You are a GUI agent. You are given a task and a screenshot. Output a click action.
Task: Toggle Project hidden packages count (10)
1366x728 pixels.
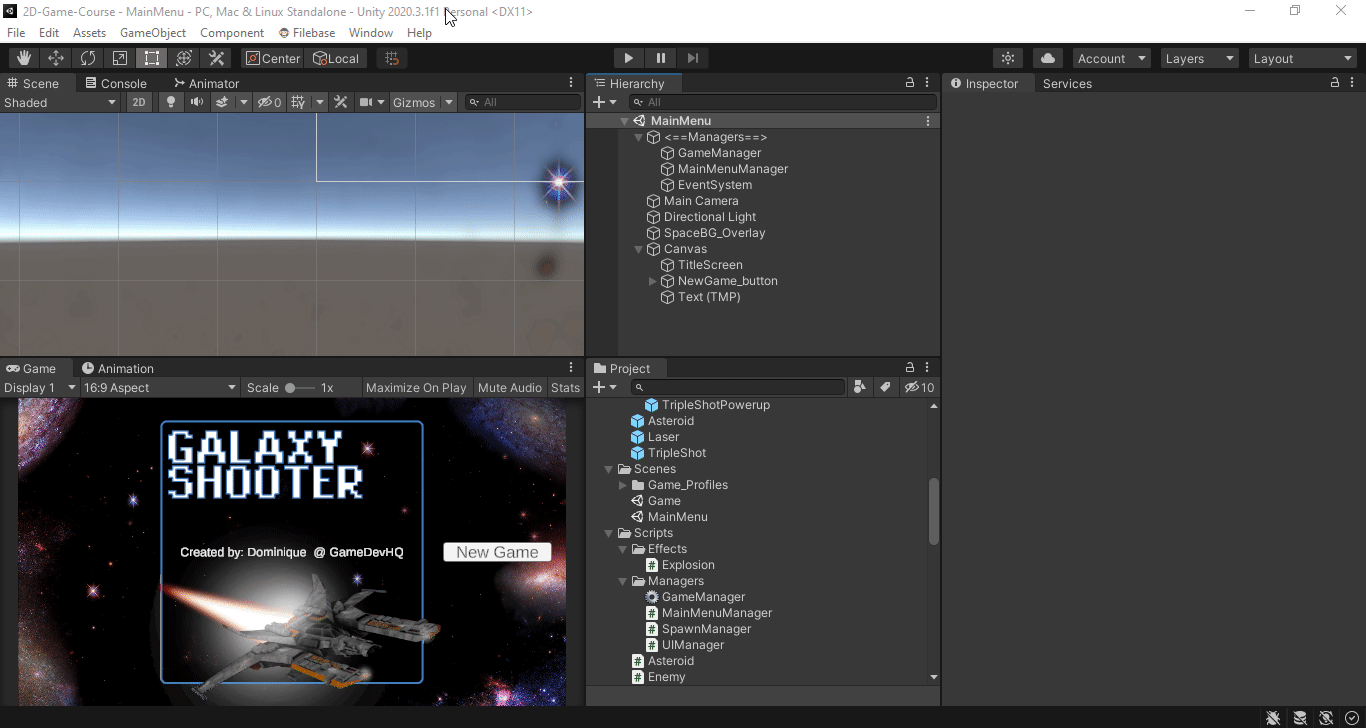point(919,387)
